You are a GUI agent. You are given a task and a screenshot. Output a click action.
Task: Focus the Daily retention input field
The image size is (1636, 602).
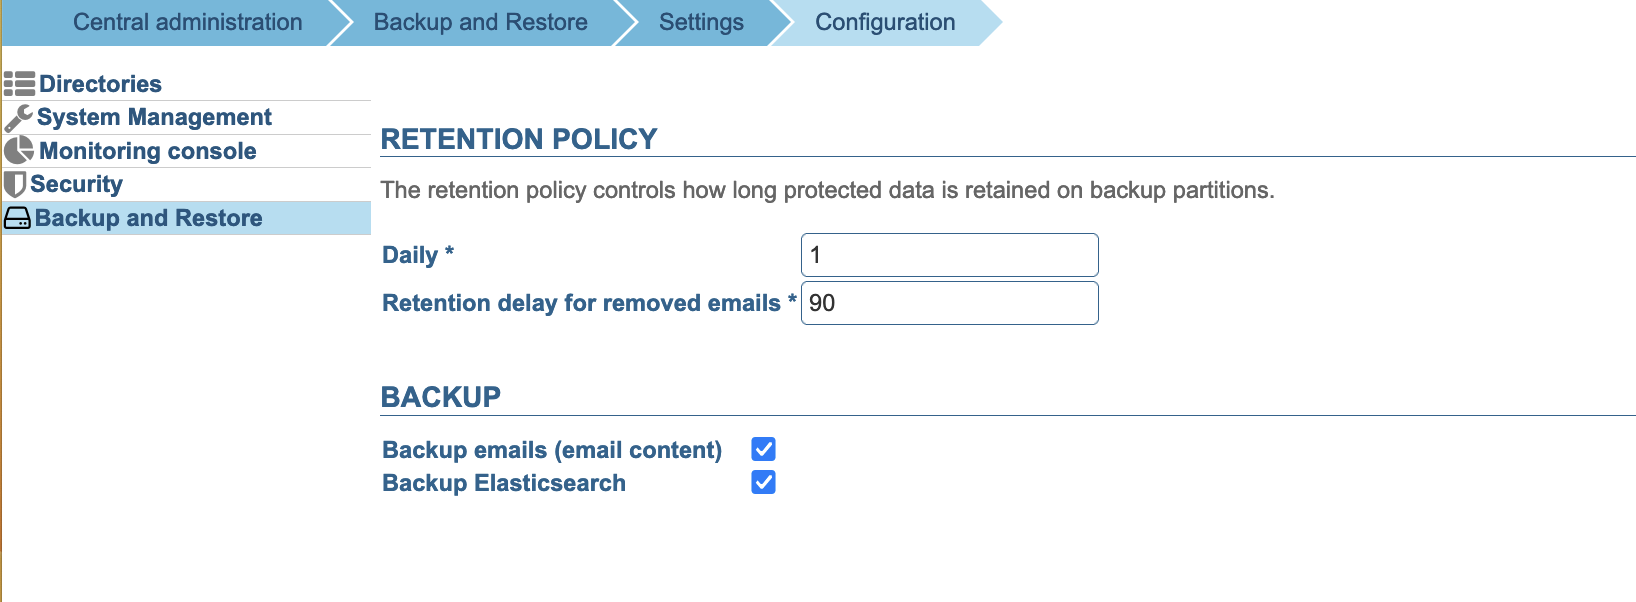click(950, 255)
